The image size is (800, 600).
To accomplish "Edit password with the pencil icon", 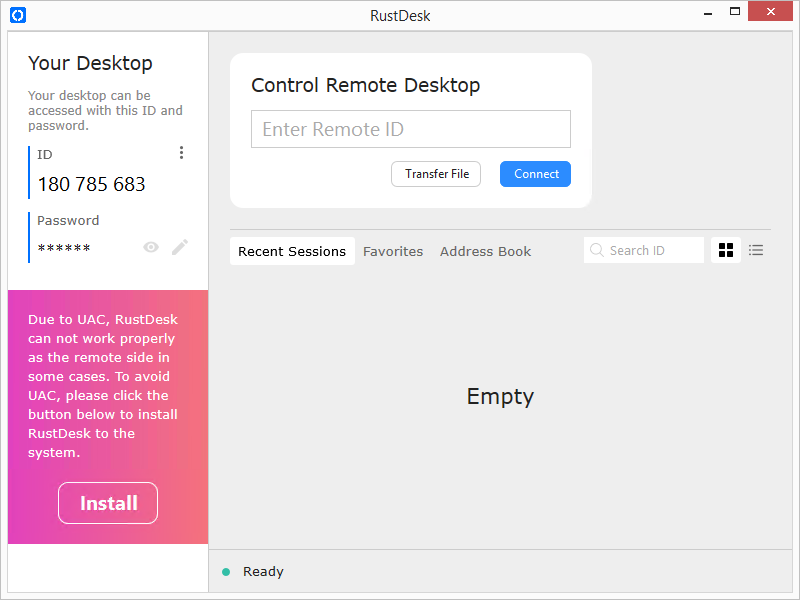I will (180, 247).
